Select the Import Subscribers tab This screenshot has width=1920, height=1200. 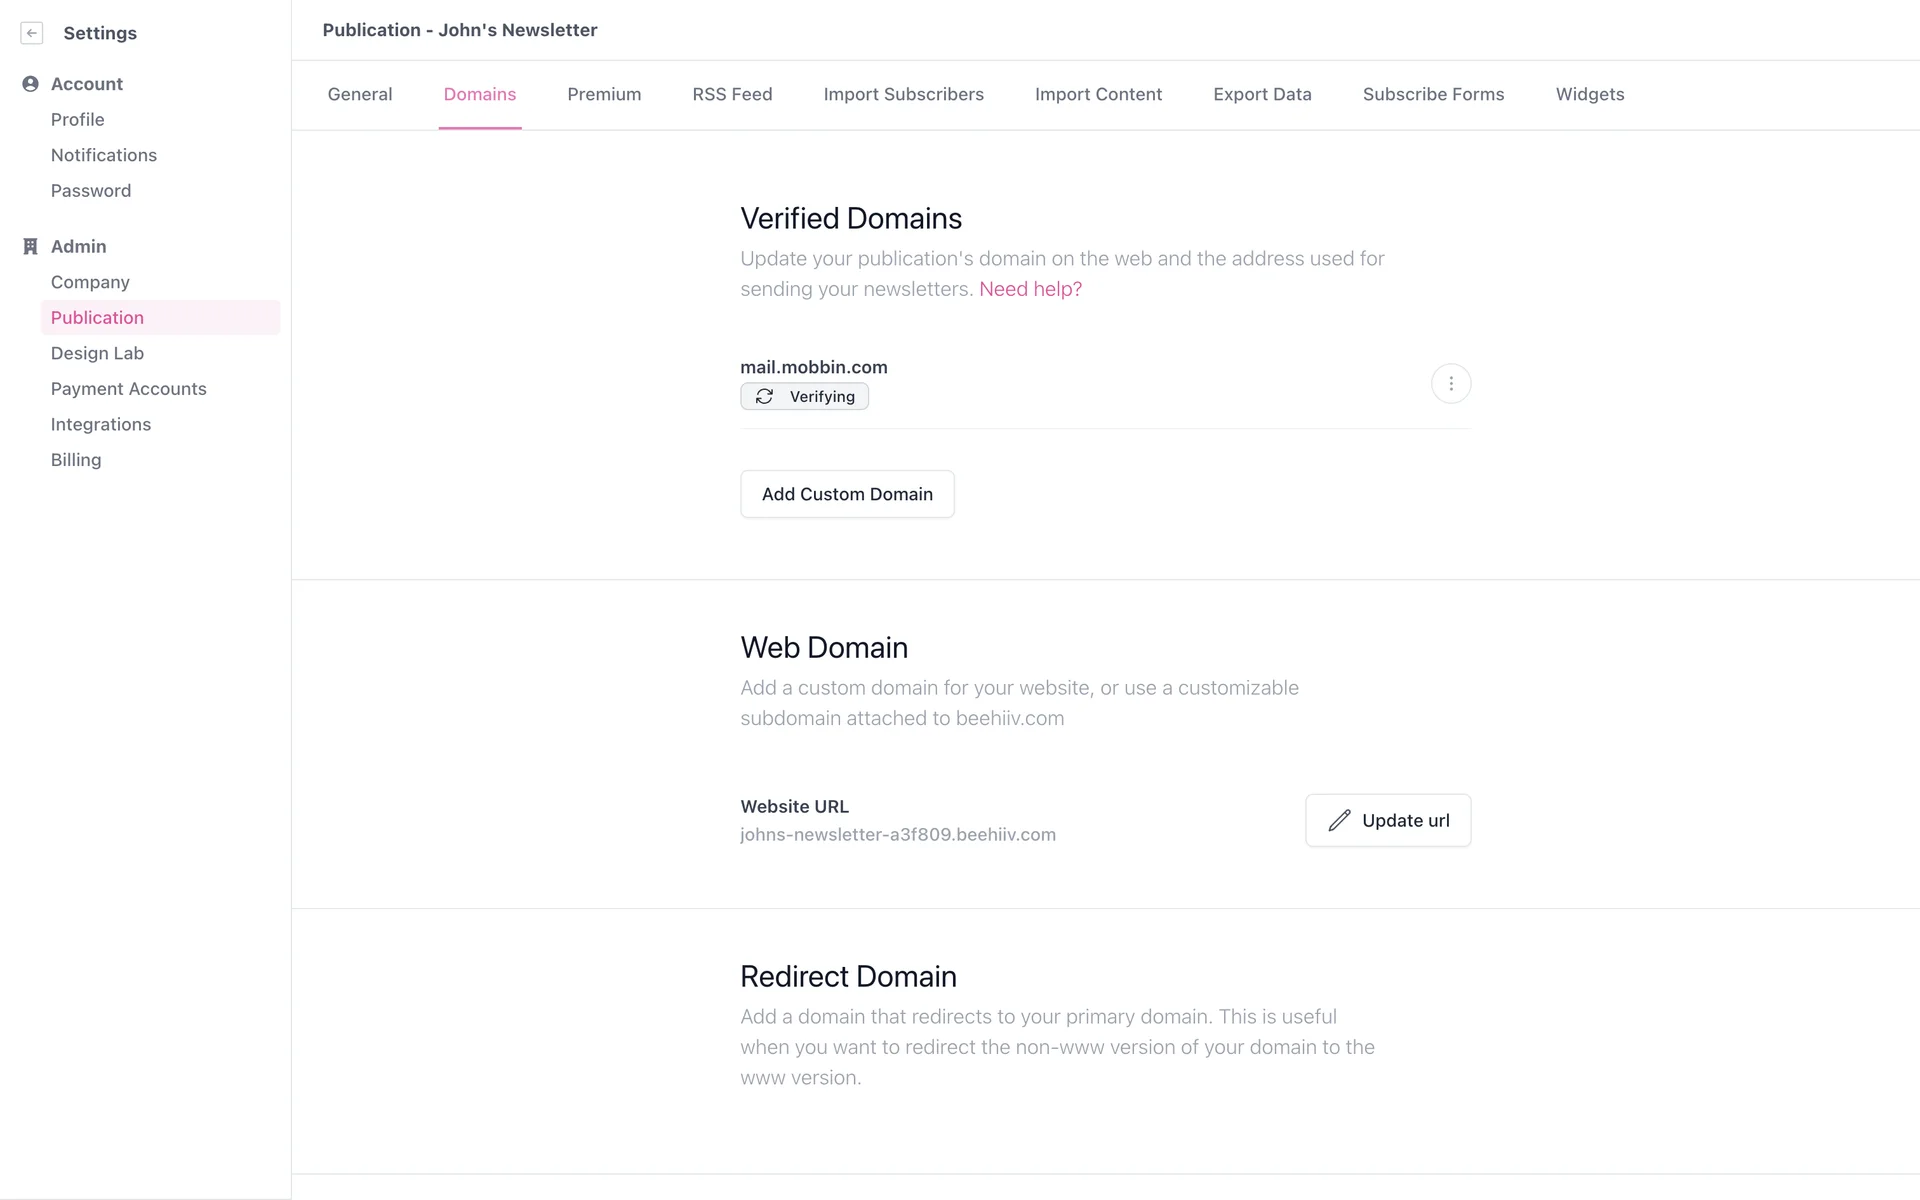pyautogui.click(x=903, y=95)
